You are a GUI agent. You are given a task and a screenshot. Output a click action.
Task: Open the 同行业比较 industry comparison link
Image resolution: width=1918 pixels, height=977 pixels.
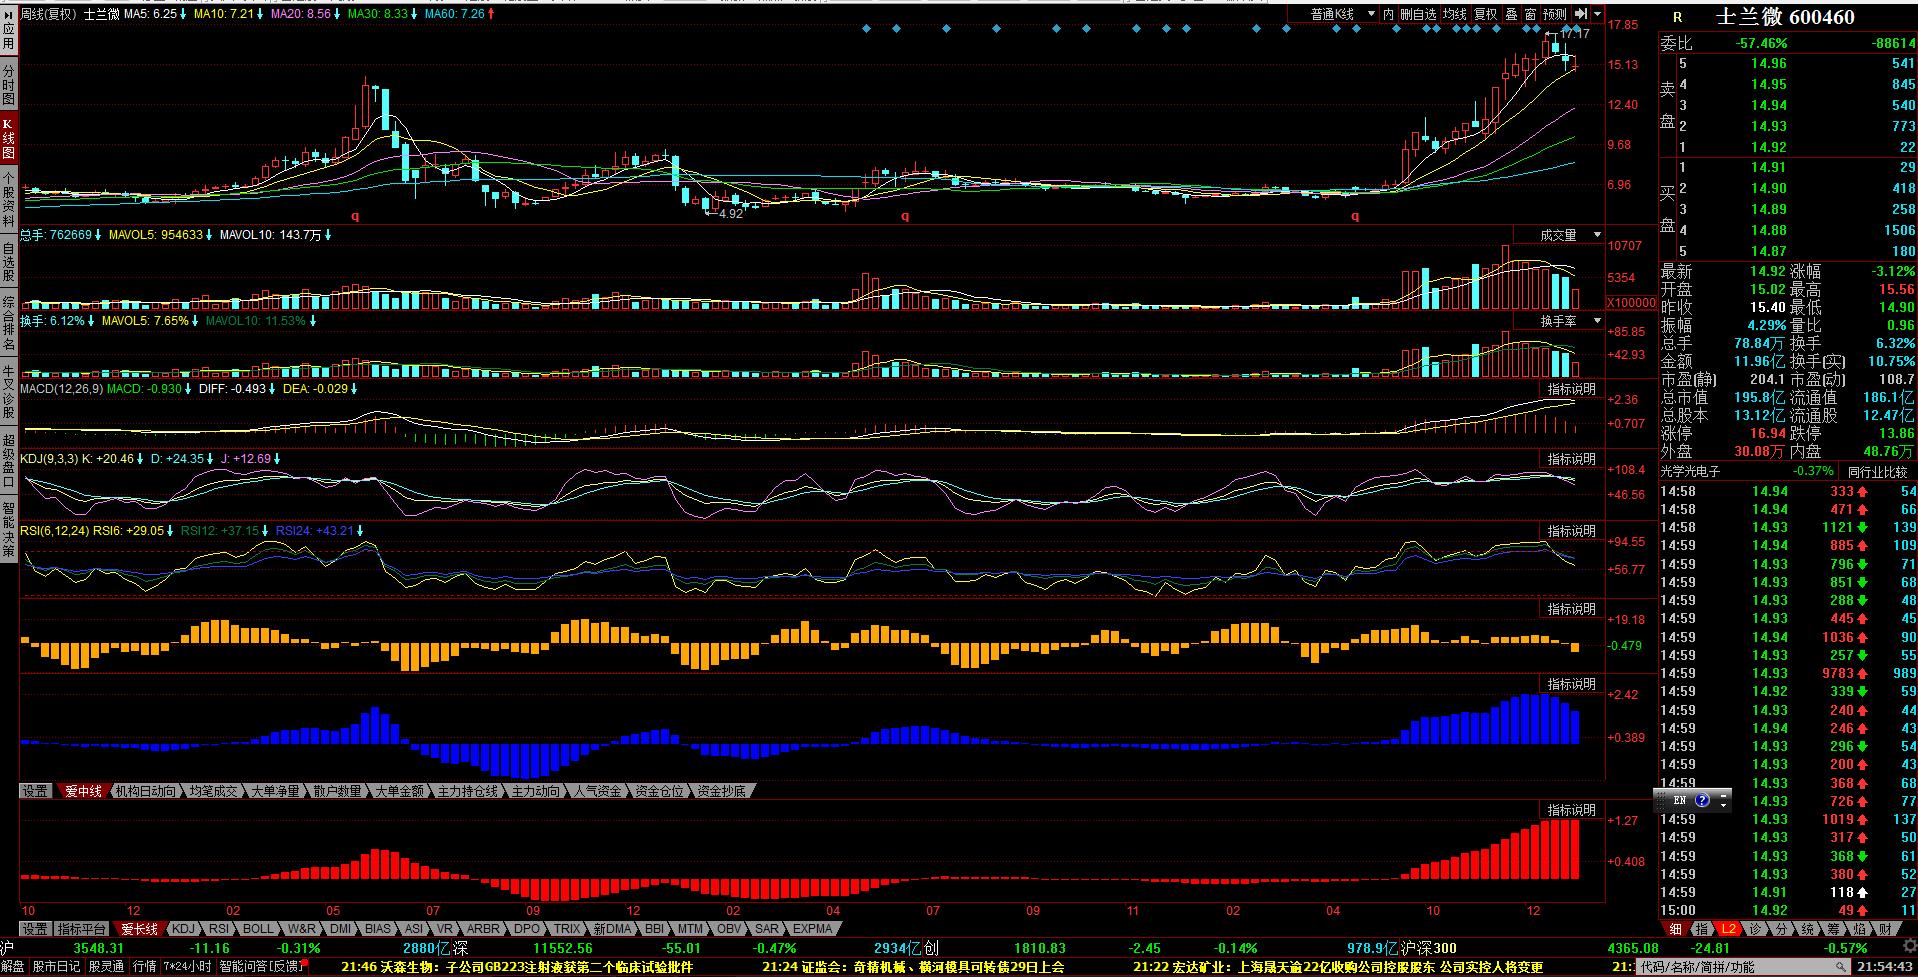point(1877,471)
